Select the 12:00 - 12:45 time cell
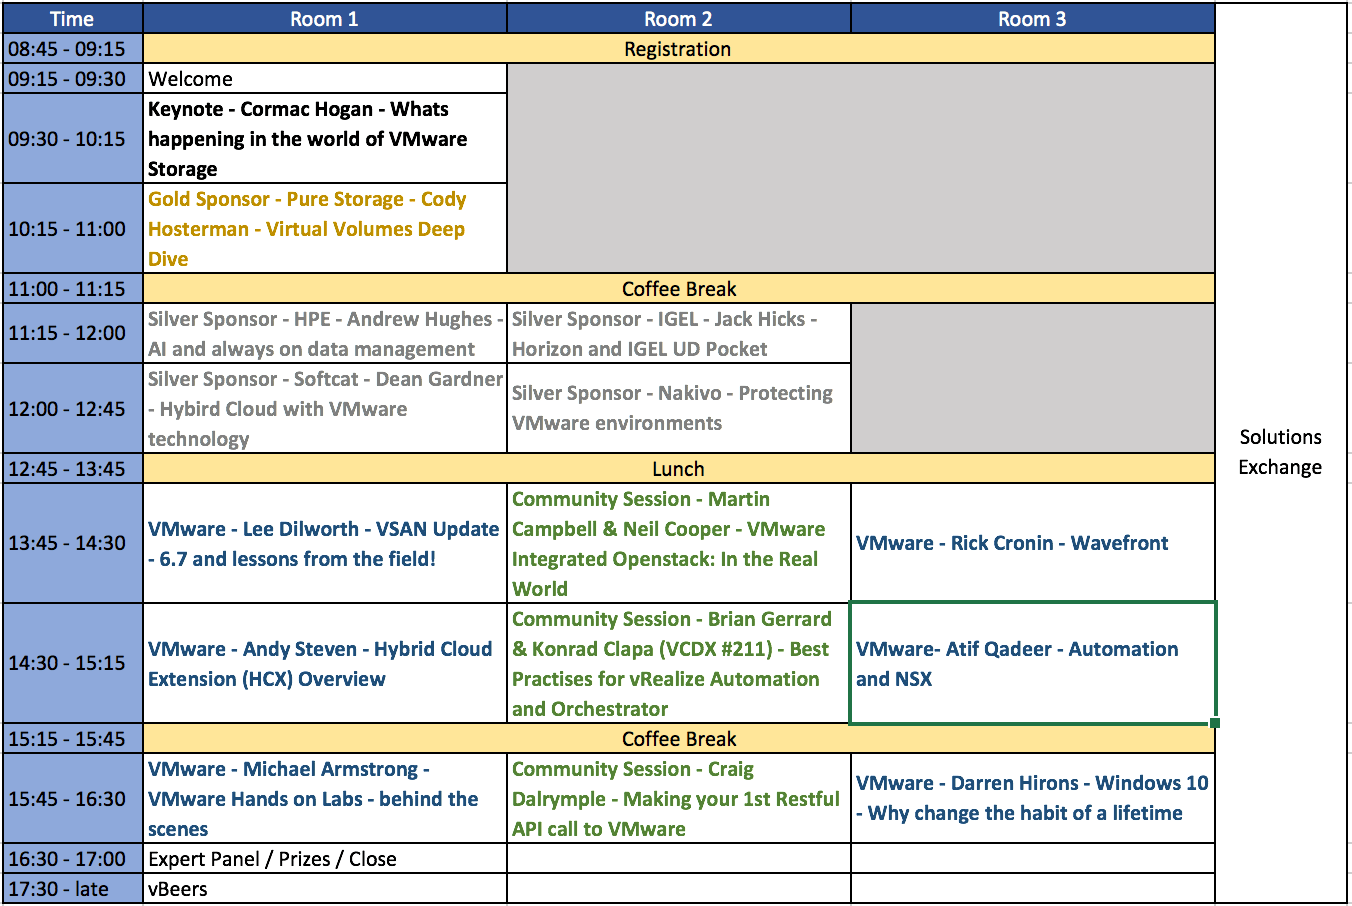The width and height of the screenshot is (1352, 906). (73, 409)
